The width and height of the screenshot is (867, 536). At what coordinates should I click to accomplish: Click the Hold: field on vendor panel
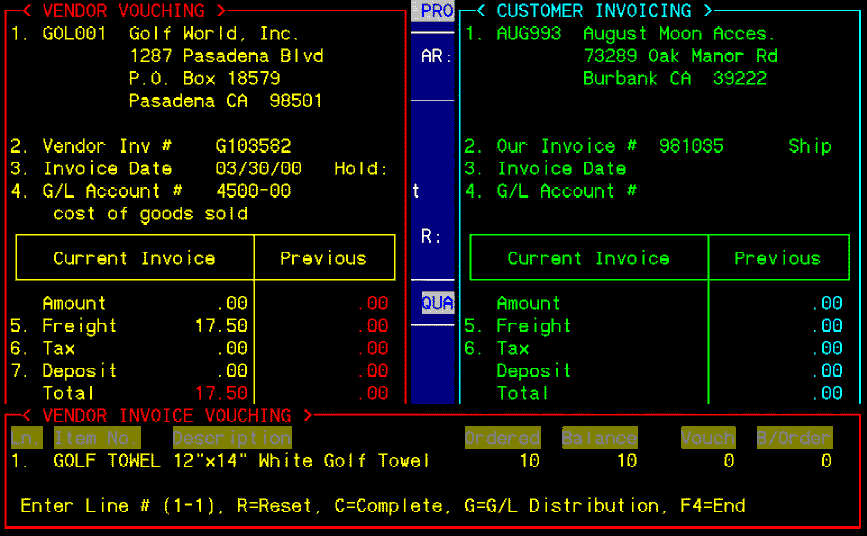point(361,169)
